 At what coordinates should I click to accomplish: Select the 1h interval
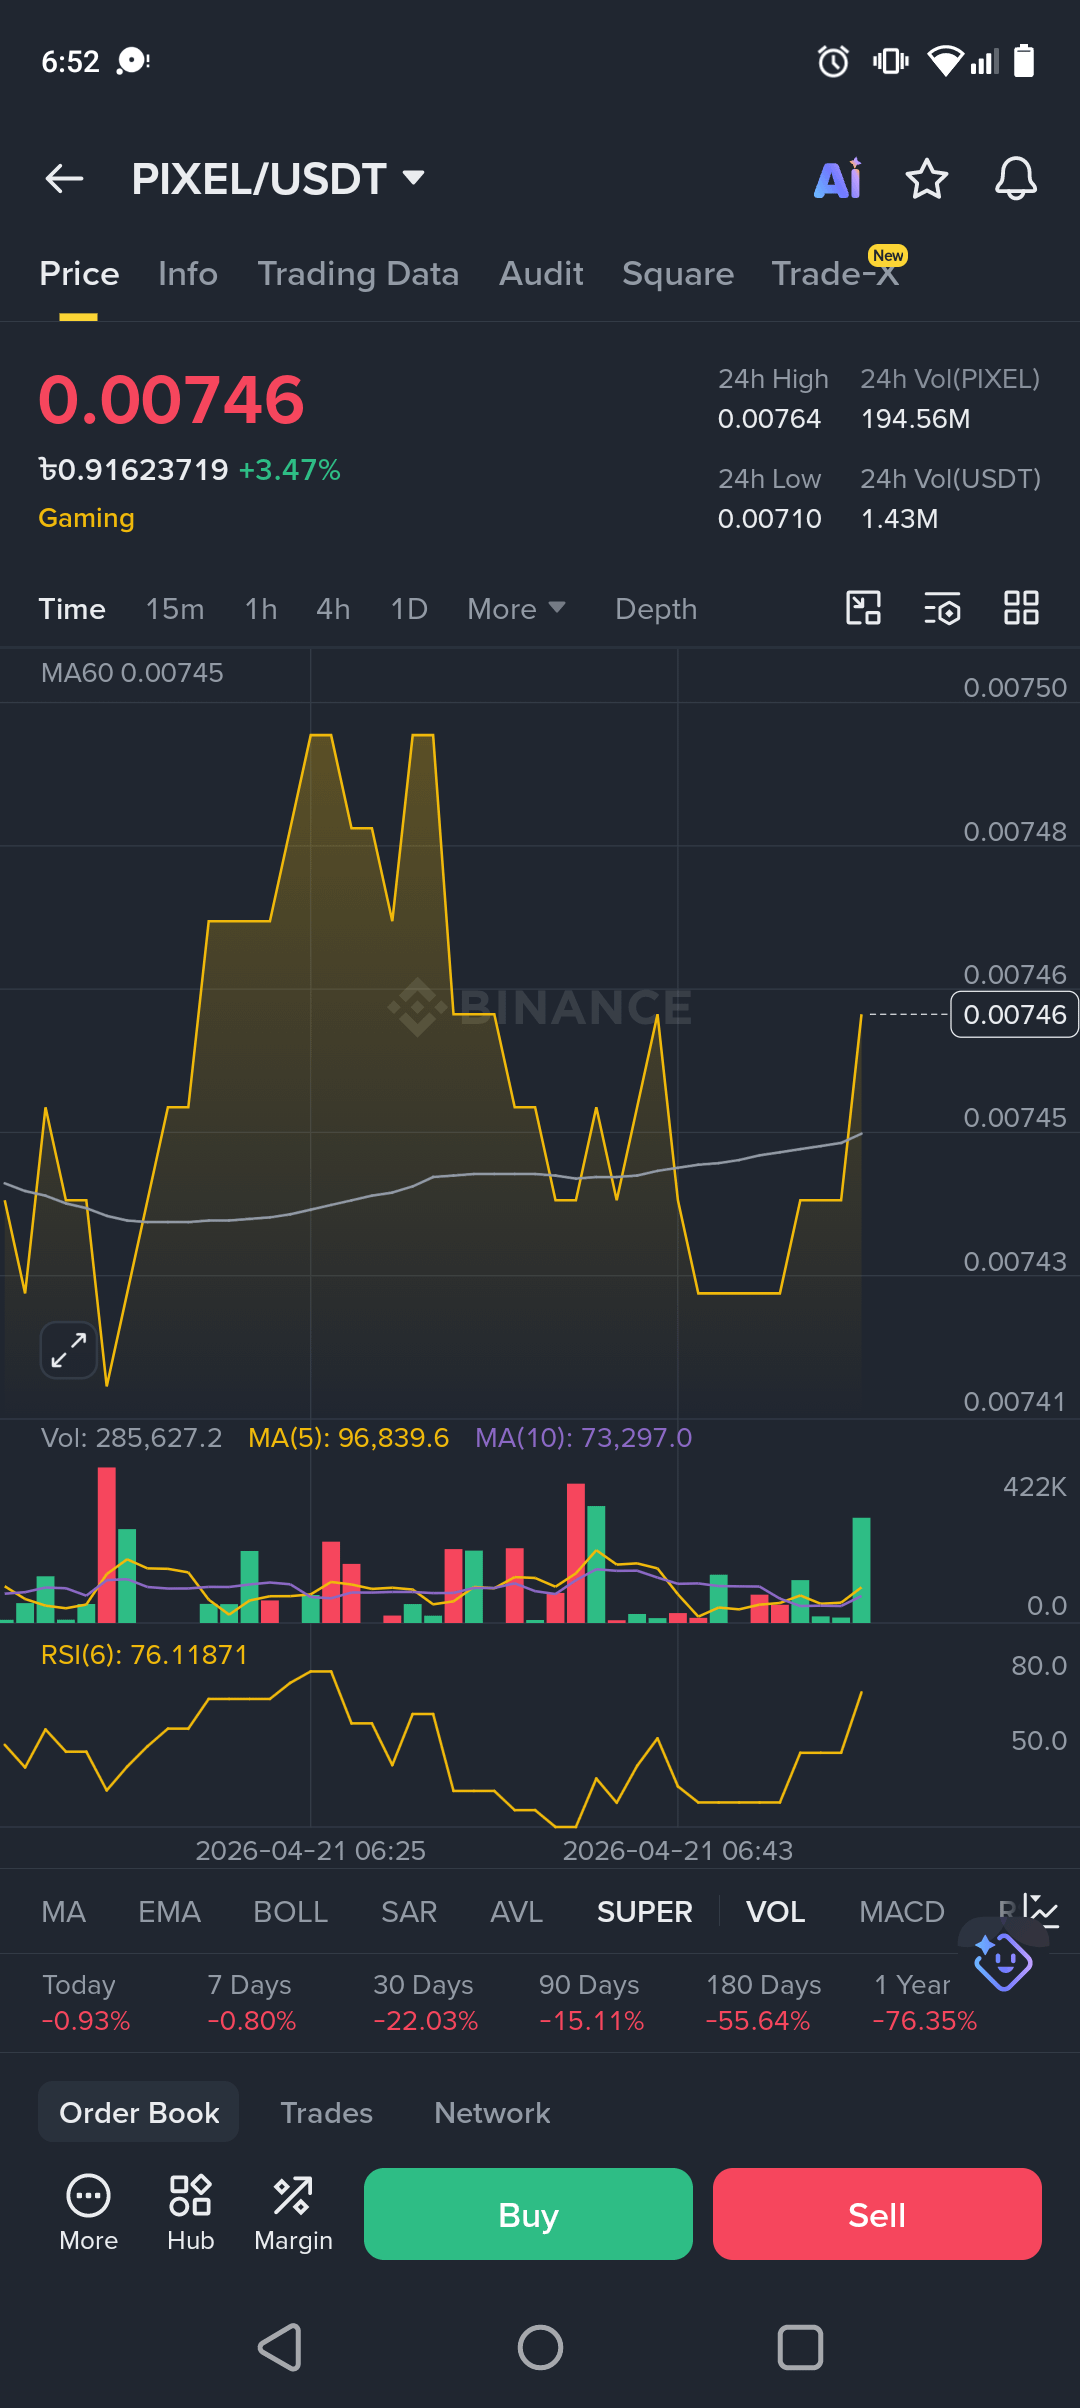261,609
